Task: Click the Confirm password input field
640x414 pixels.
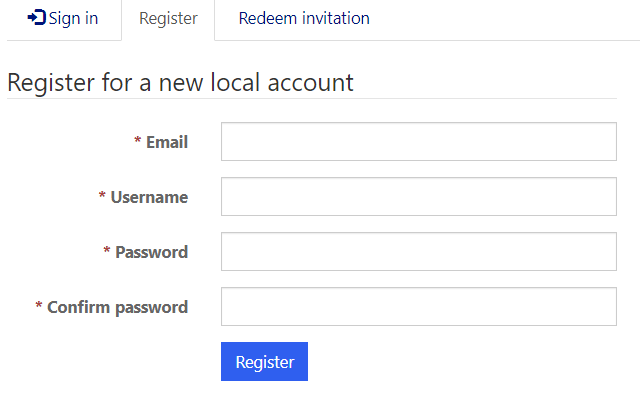Action: 418,307
